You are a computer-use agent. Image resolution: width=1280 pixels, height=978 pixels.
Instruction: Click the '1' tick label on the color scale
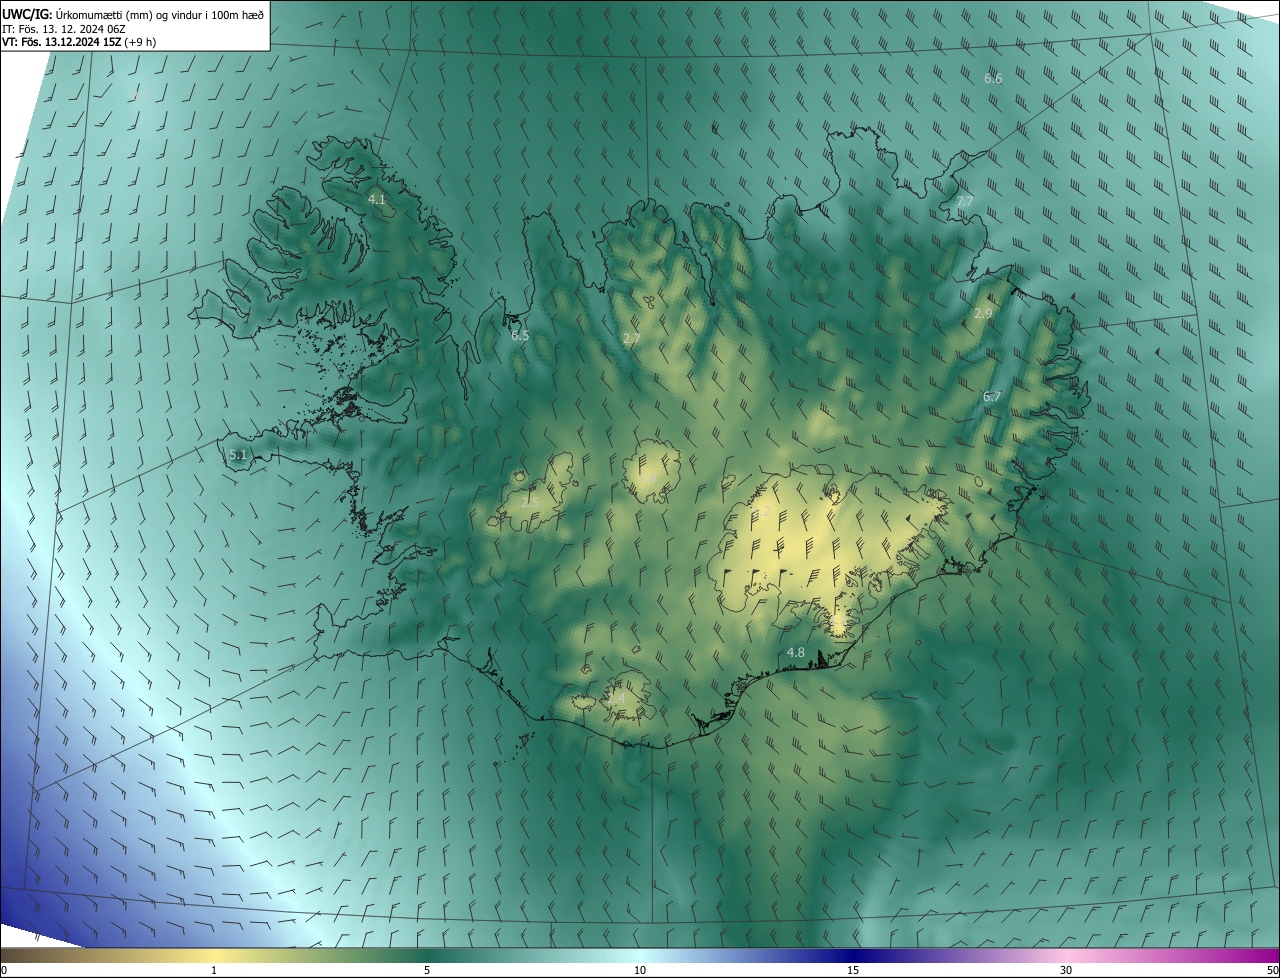(214, 971)
